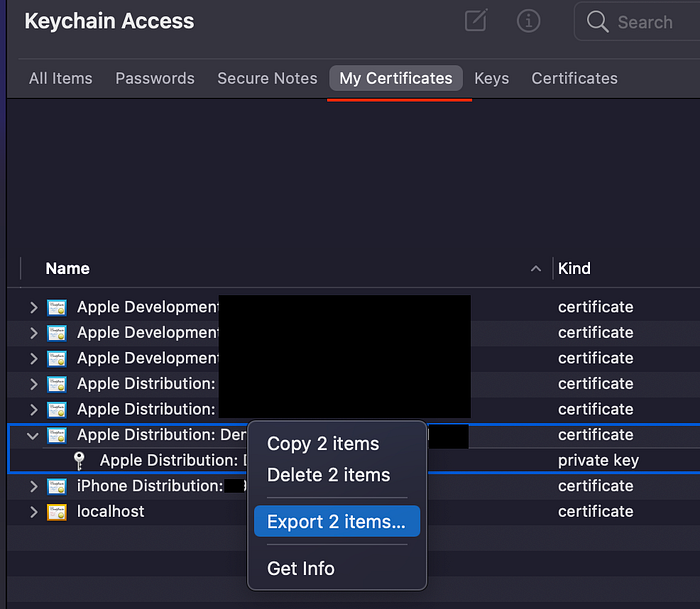Focus the Search field
700x609 pixels.
(x=638, y=21)
